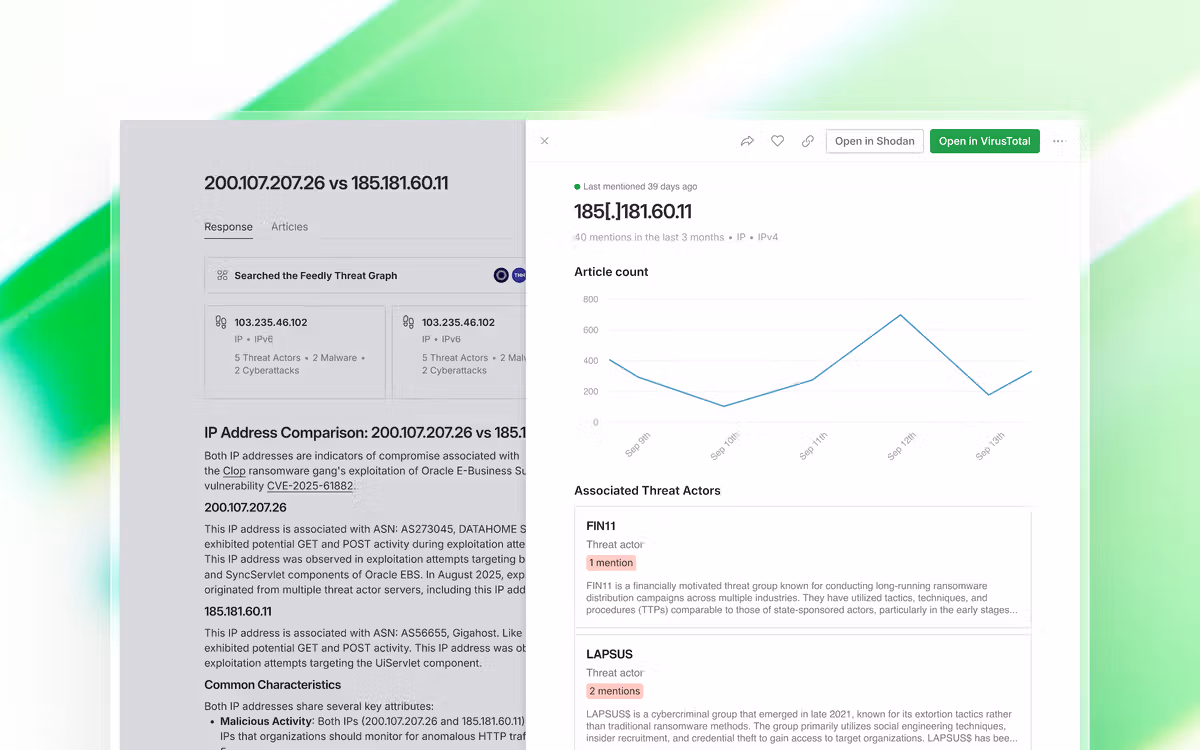Switch to the Articles tab
The height and width of the screenshot is (750, 1200).
point(290,227)
